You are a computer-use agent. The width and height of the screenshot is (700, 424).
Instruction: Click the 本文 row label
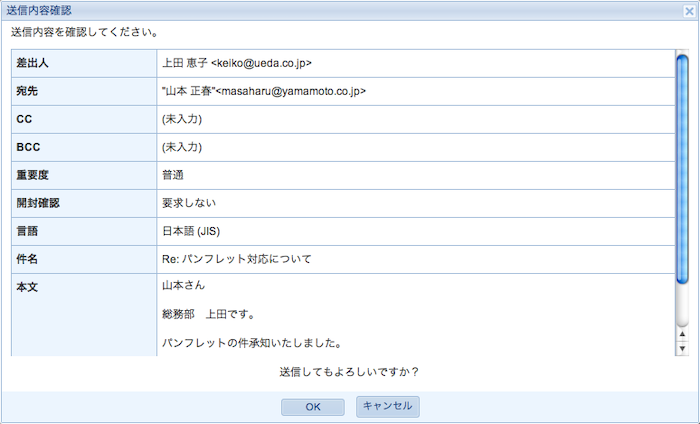[27, 287]
